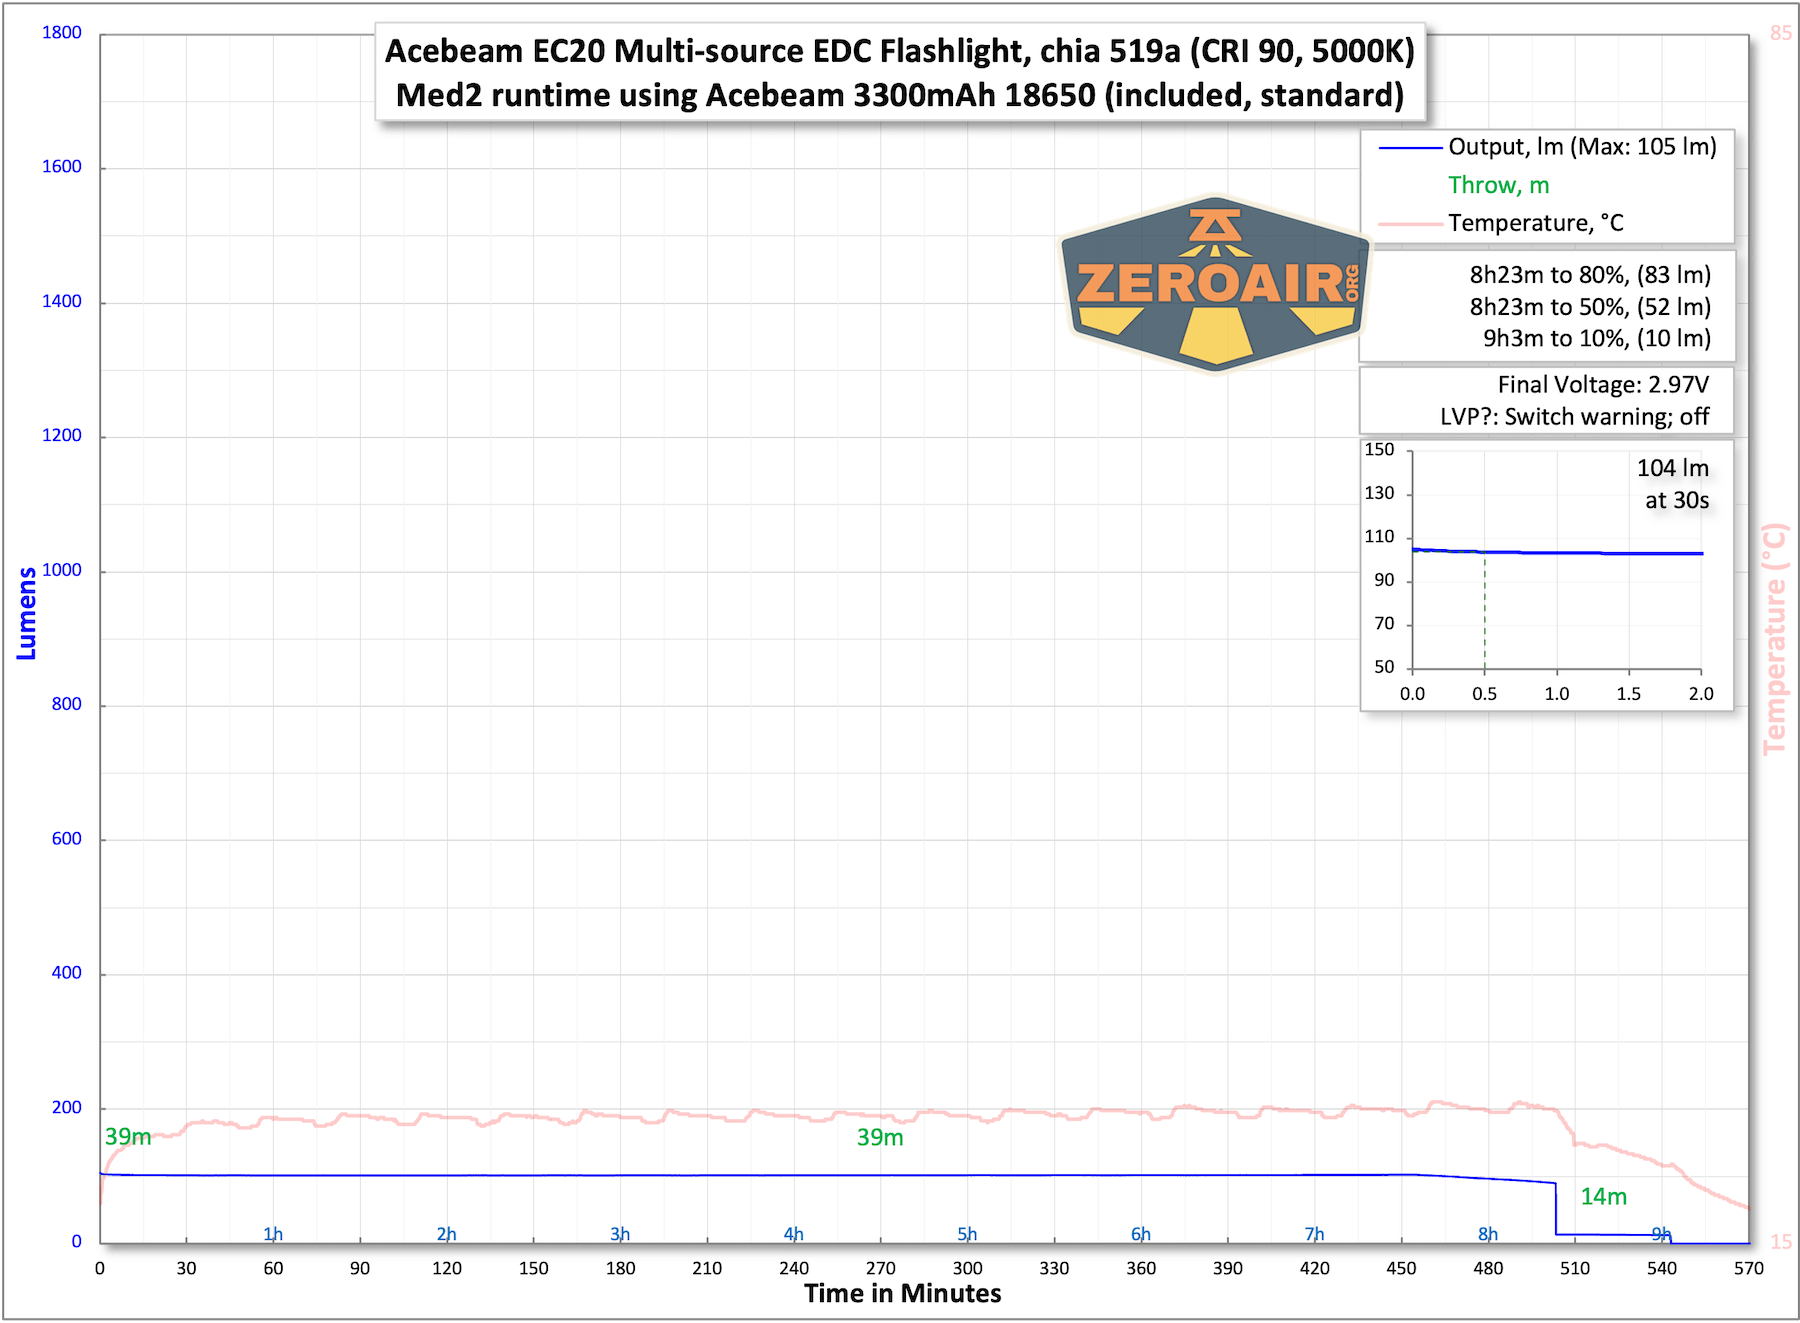Click the ZeroAir logo badge

(x=1215, y=283)
